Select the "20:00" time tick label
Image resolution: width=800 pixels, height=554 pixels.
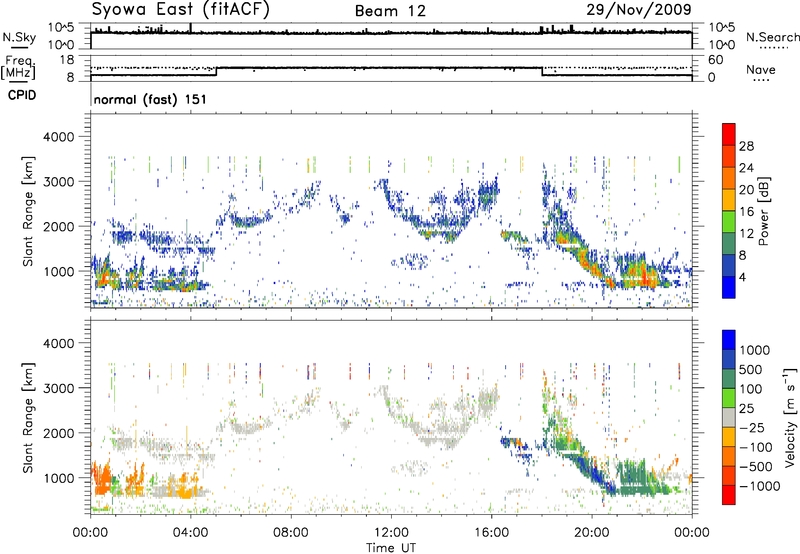[592, 533]
